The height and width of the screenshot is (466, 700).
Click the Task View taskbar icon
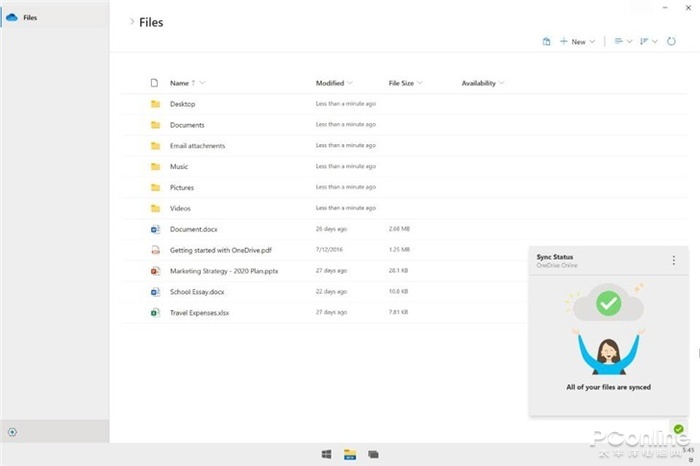pyautogui.click(x=373, y=454)
